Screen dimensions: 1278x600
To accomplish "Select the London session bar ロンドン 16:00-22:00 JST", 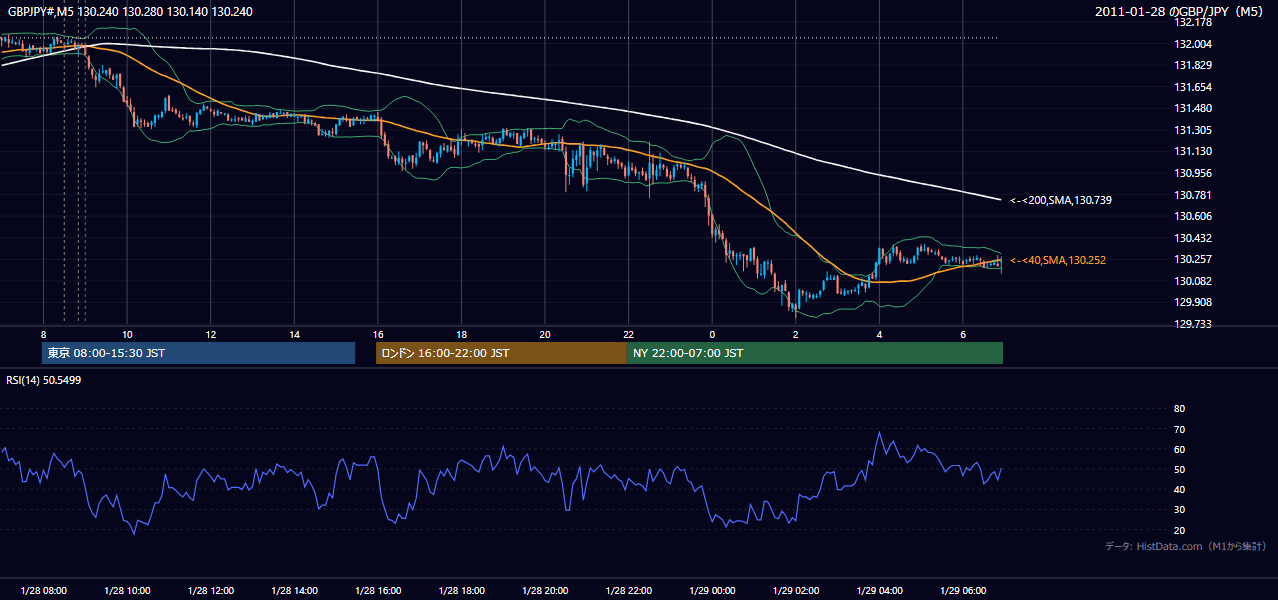I will pyautogui.click(x=501, y=353).
